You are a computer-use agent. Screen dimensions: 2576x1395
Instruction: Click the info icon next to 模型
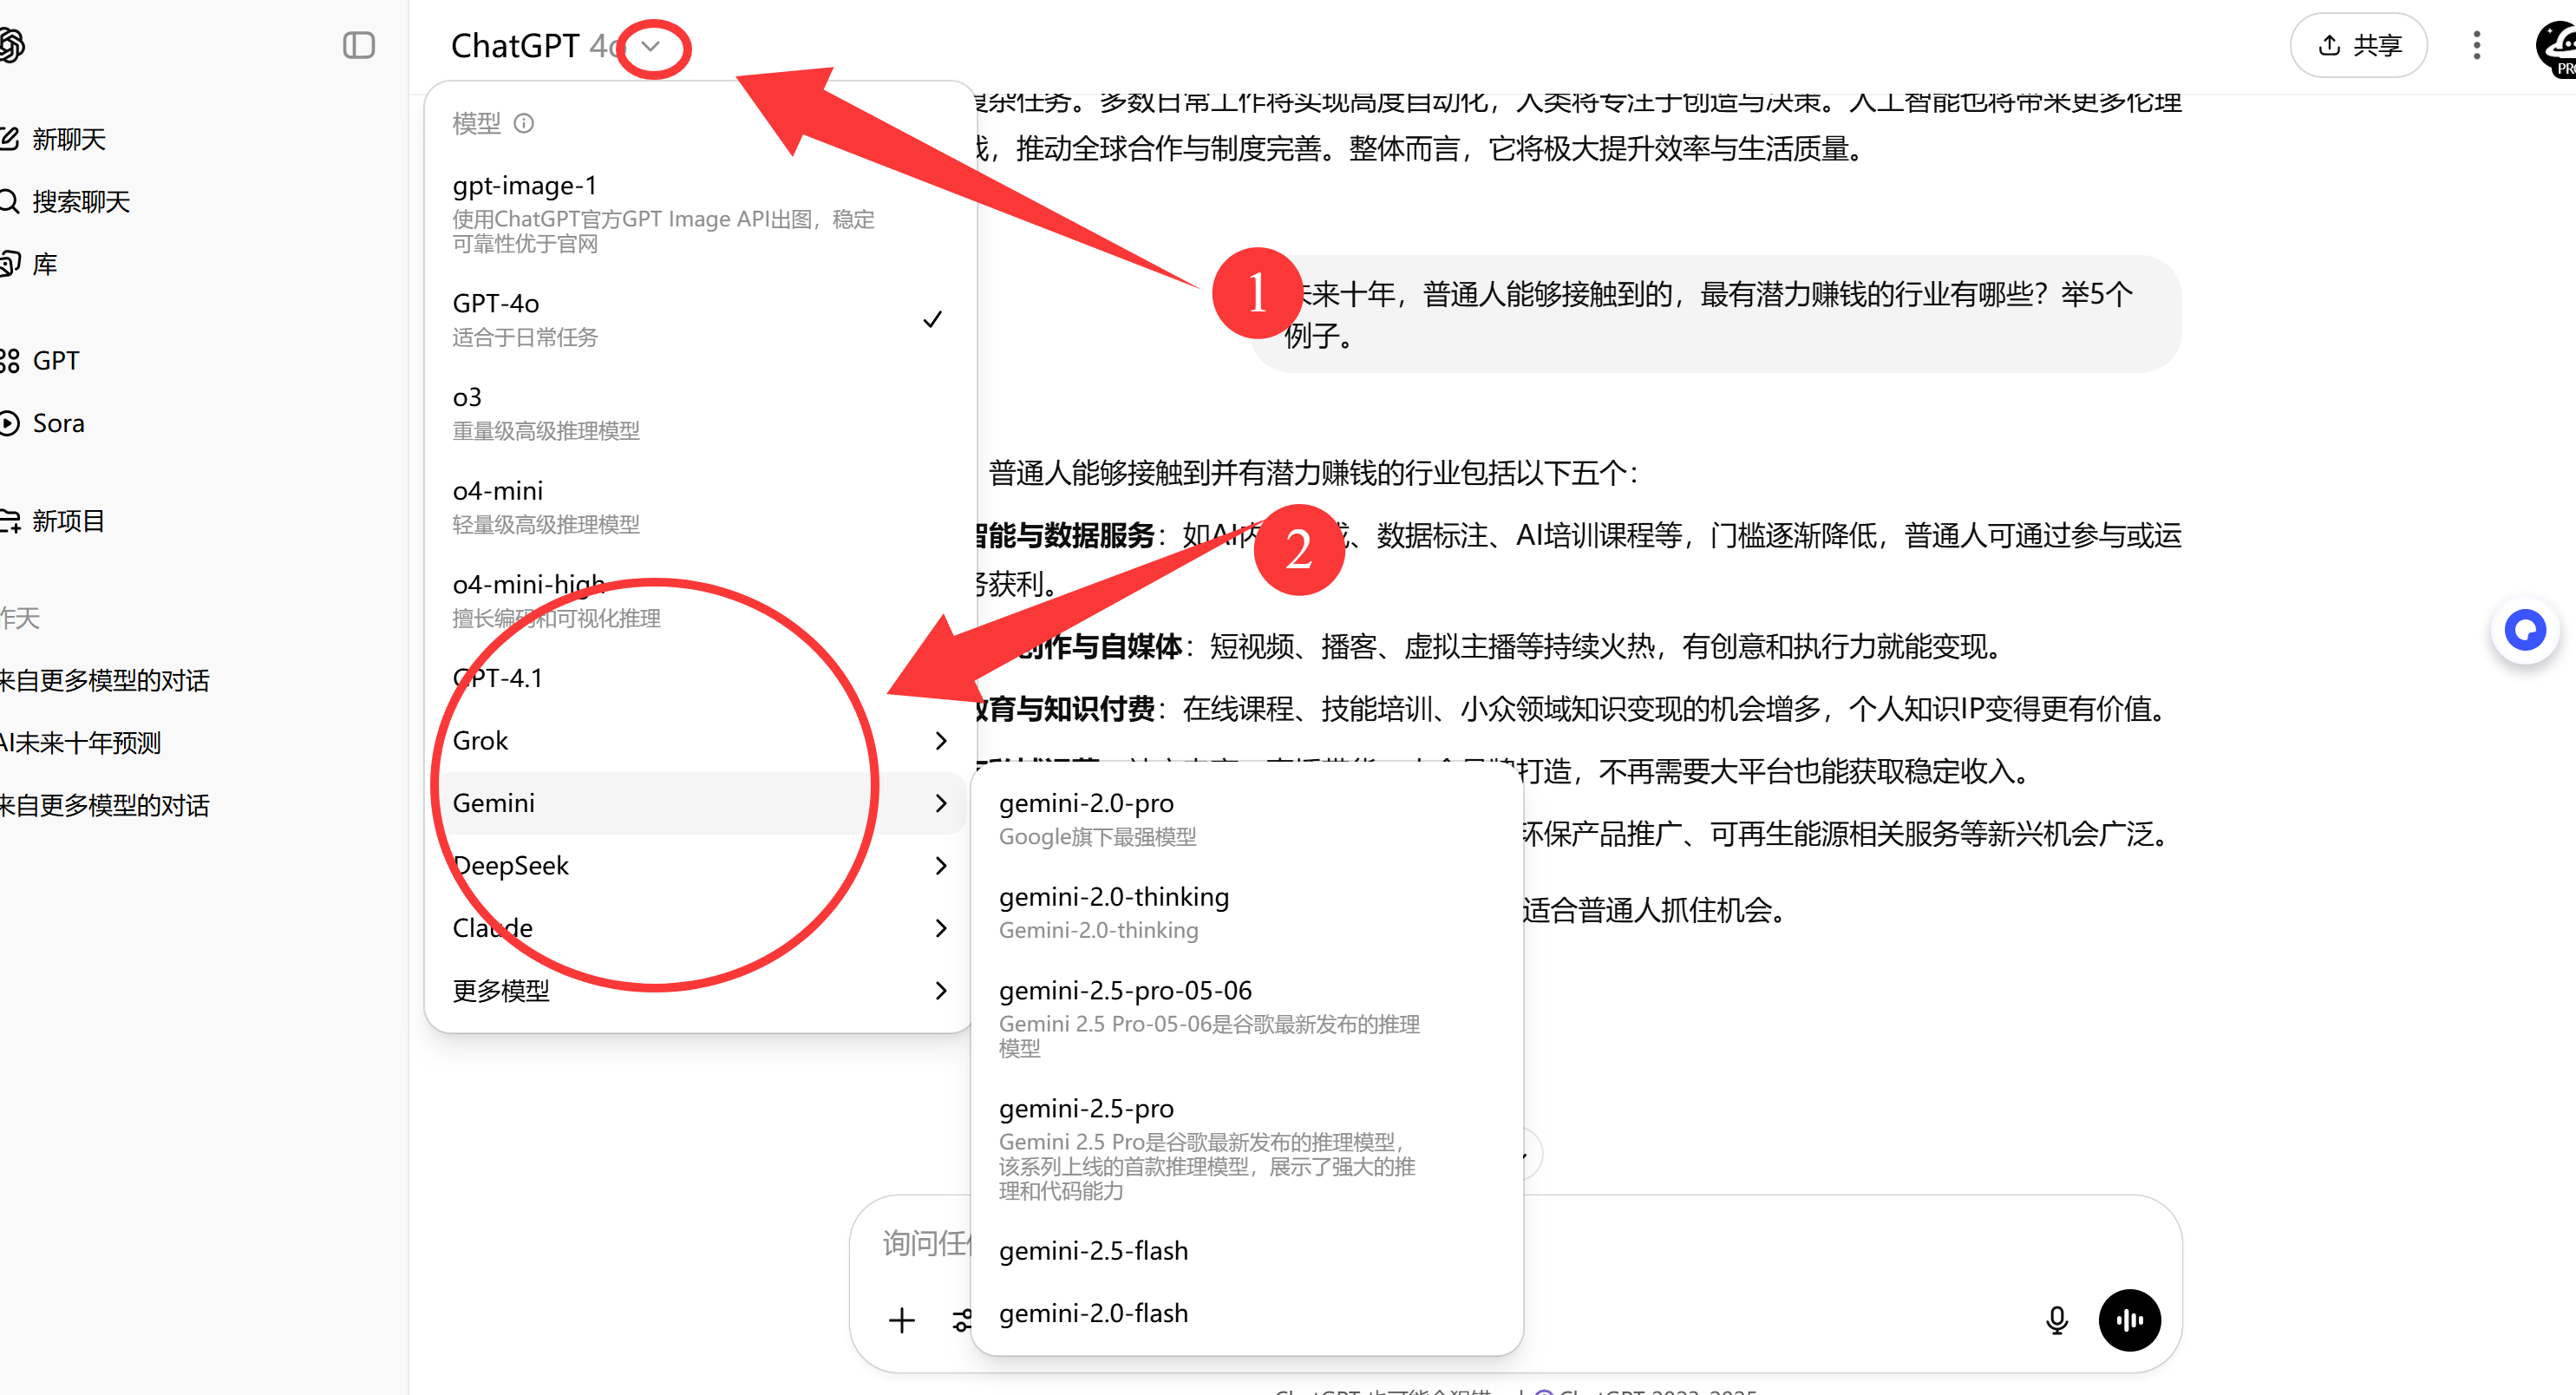tap(524, 123)
